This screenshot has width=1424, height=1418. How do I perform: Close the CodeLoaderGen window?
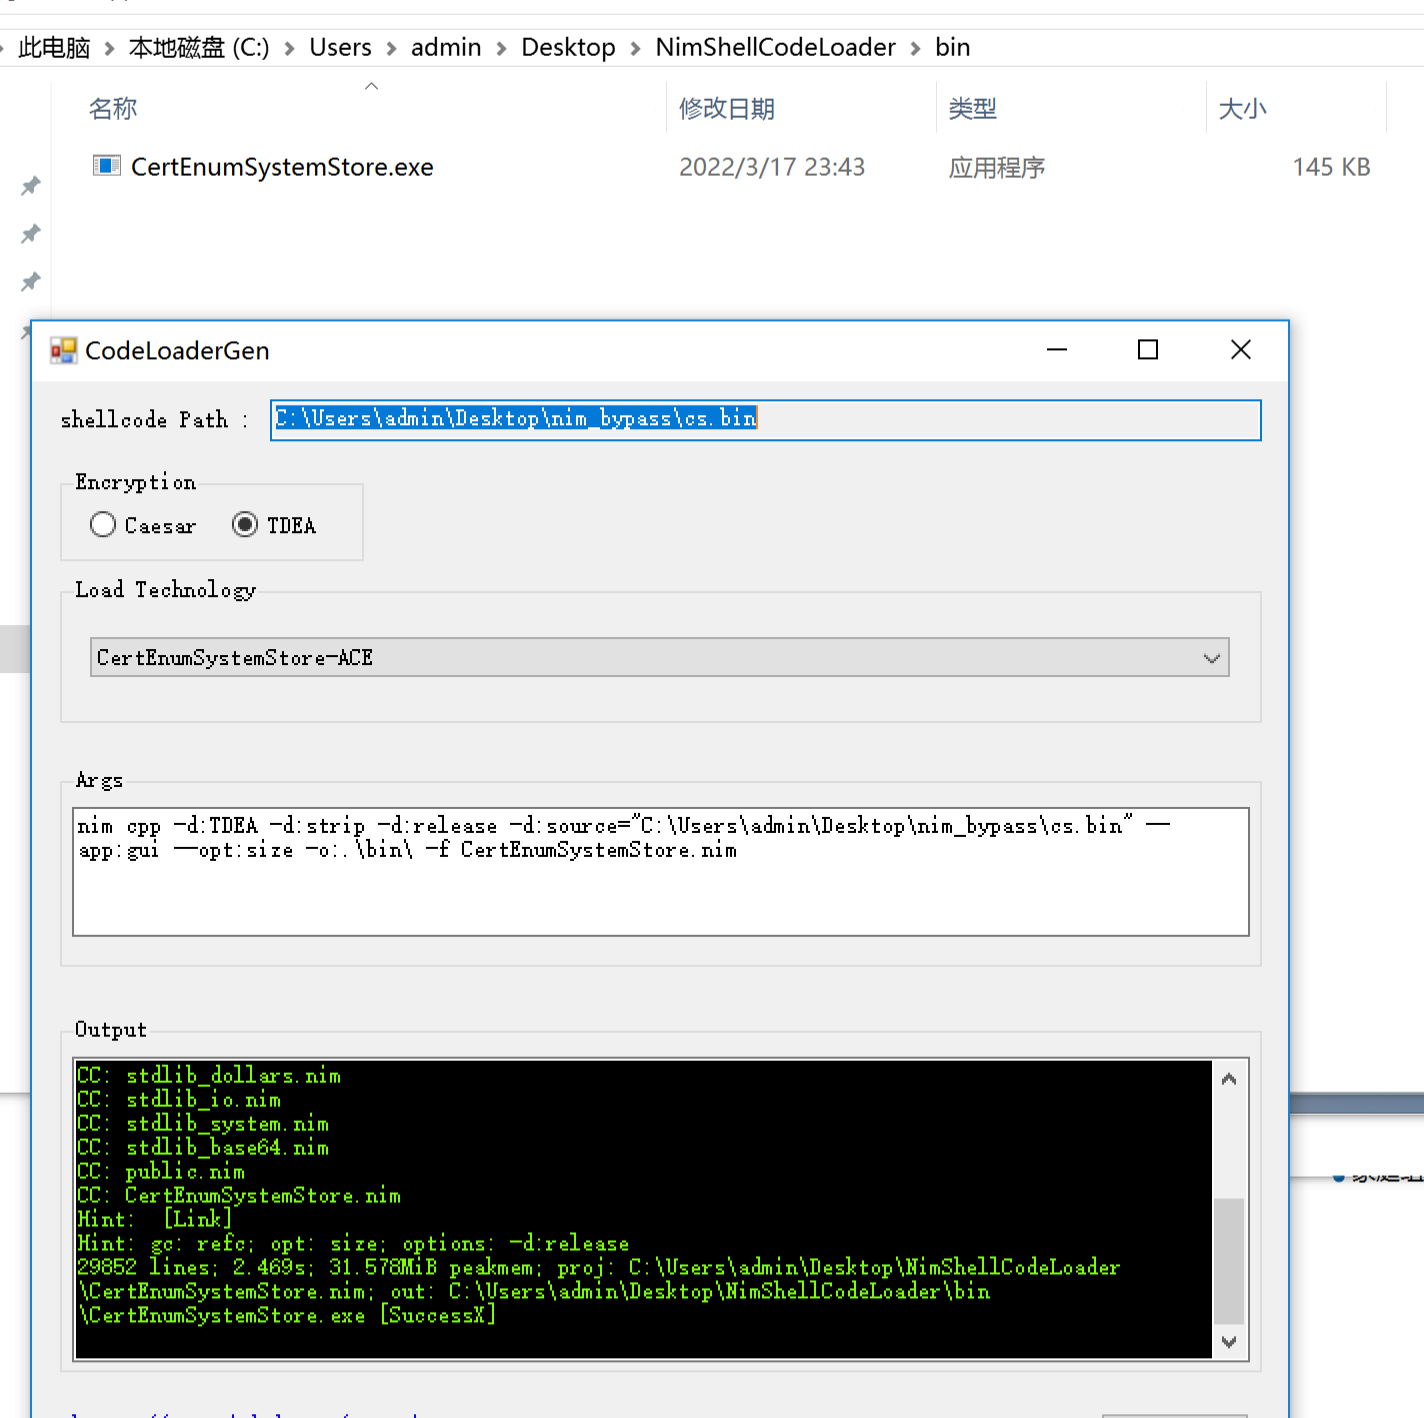(1241, 350)
